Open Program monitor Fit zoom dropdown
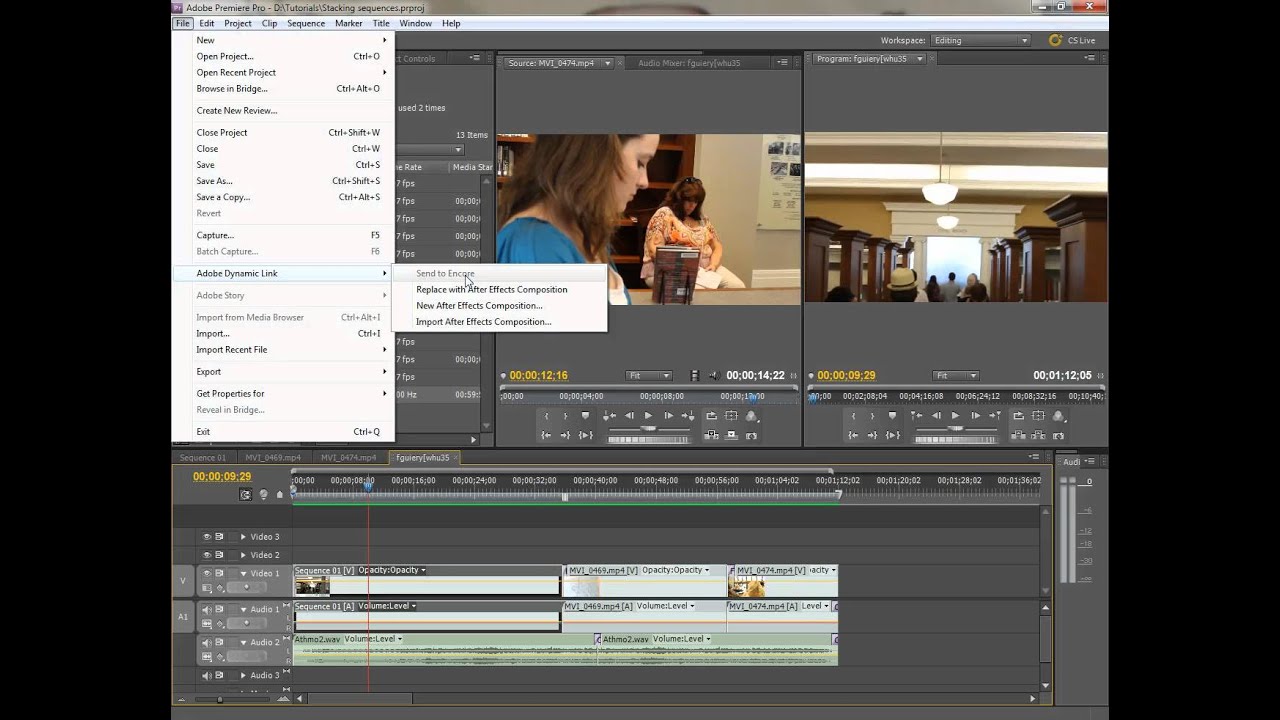This screenshot has width=1280, height=720. tap(955, 376)
